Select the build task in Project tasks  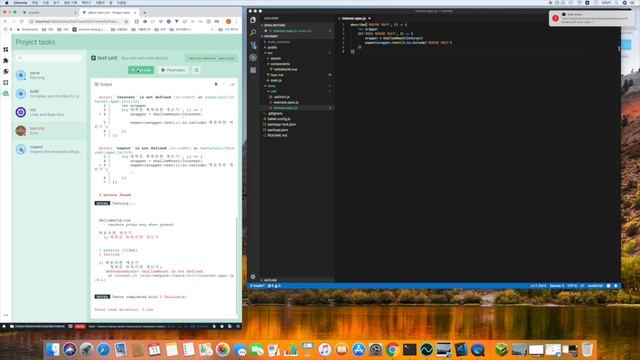[50, 94]
